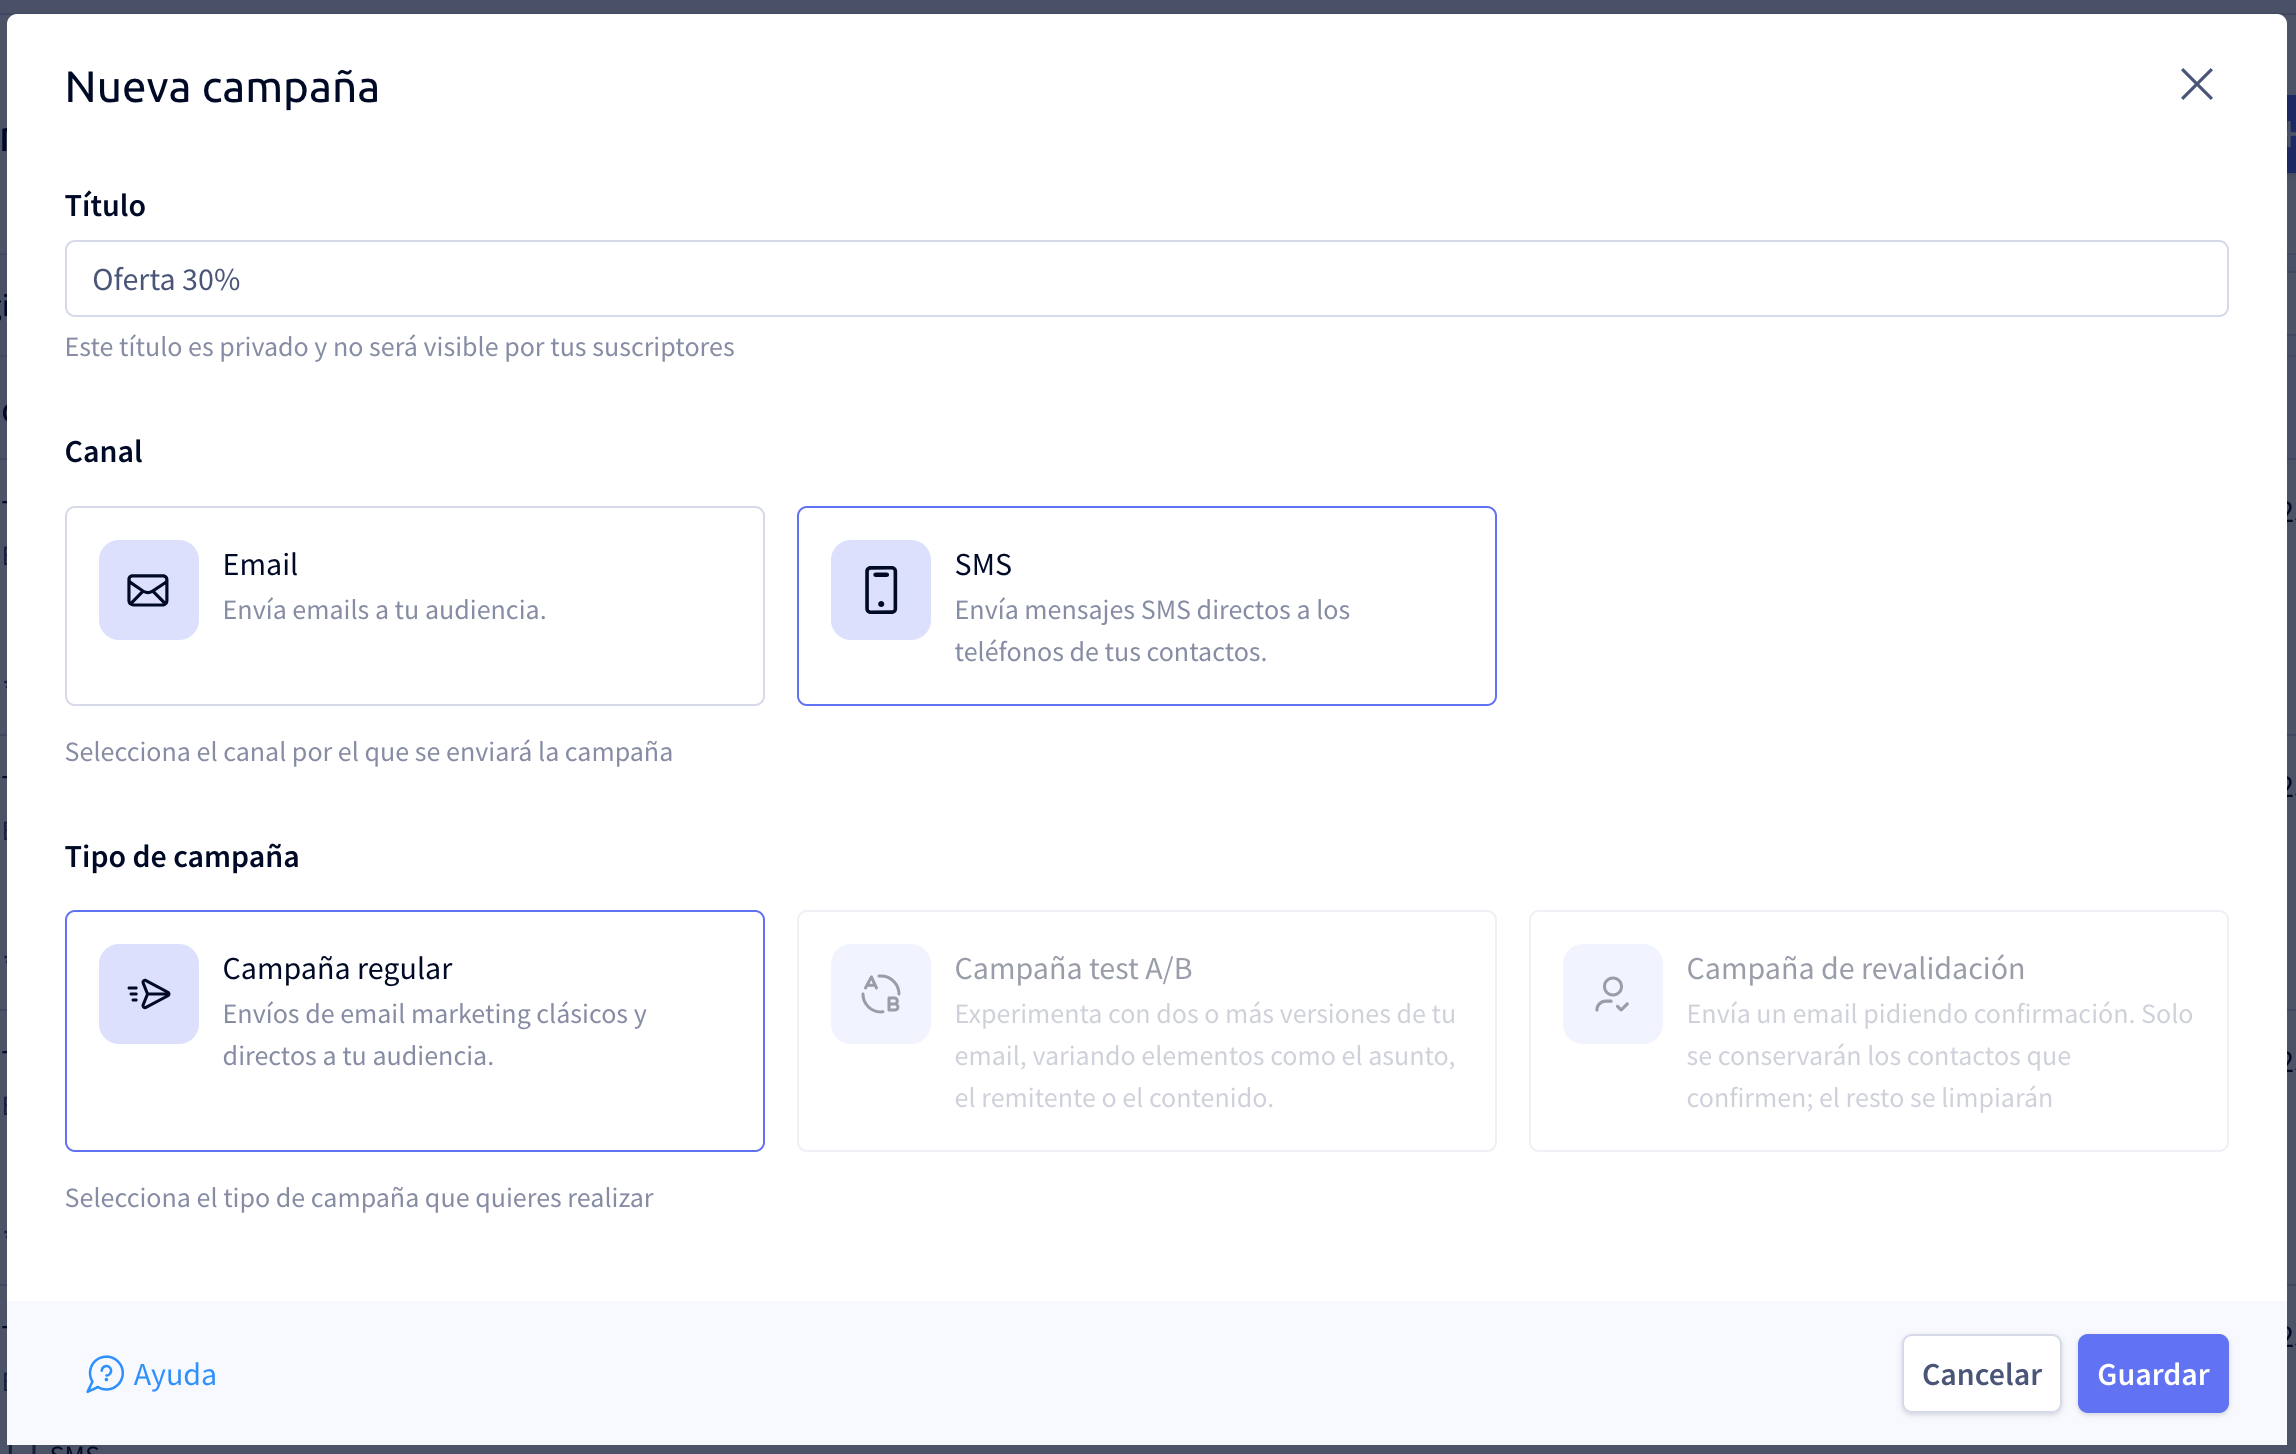Close the Nueva campaña dialog
Viewport: 2296px width, 1454px height.
click(x=2196, y=85)
